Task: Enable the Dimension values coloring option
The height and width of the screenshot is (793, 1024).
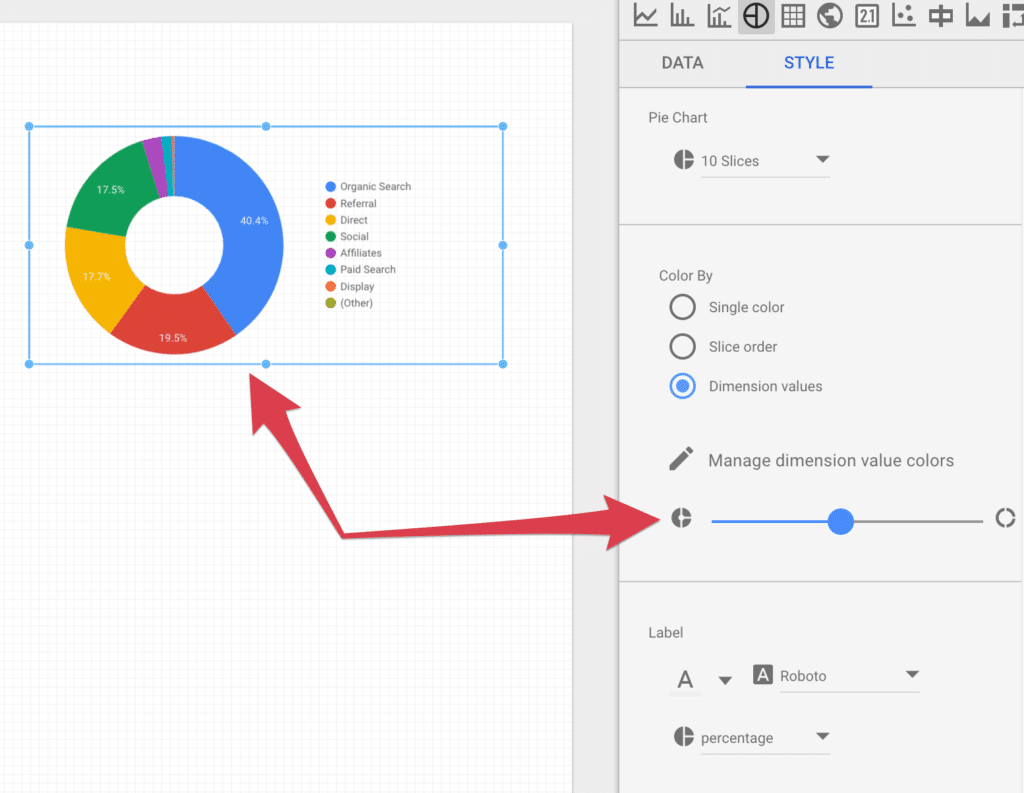Action: [x=682, y=386]
